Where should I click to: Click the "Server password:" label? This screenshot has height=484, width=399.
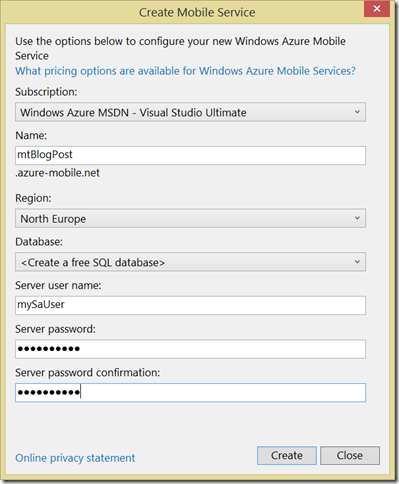55,329
